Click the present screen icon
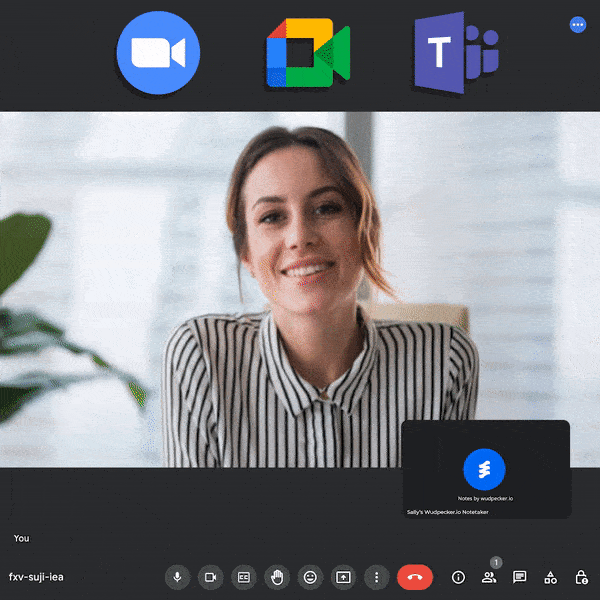This screenshot has width=600, height=600. pos(343,577)
